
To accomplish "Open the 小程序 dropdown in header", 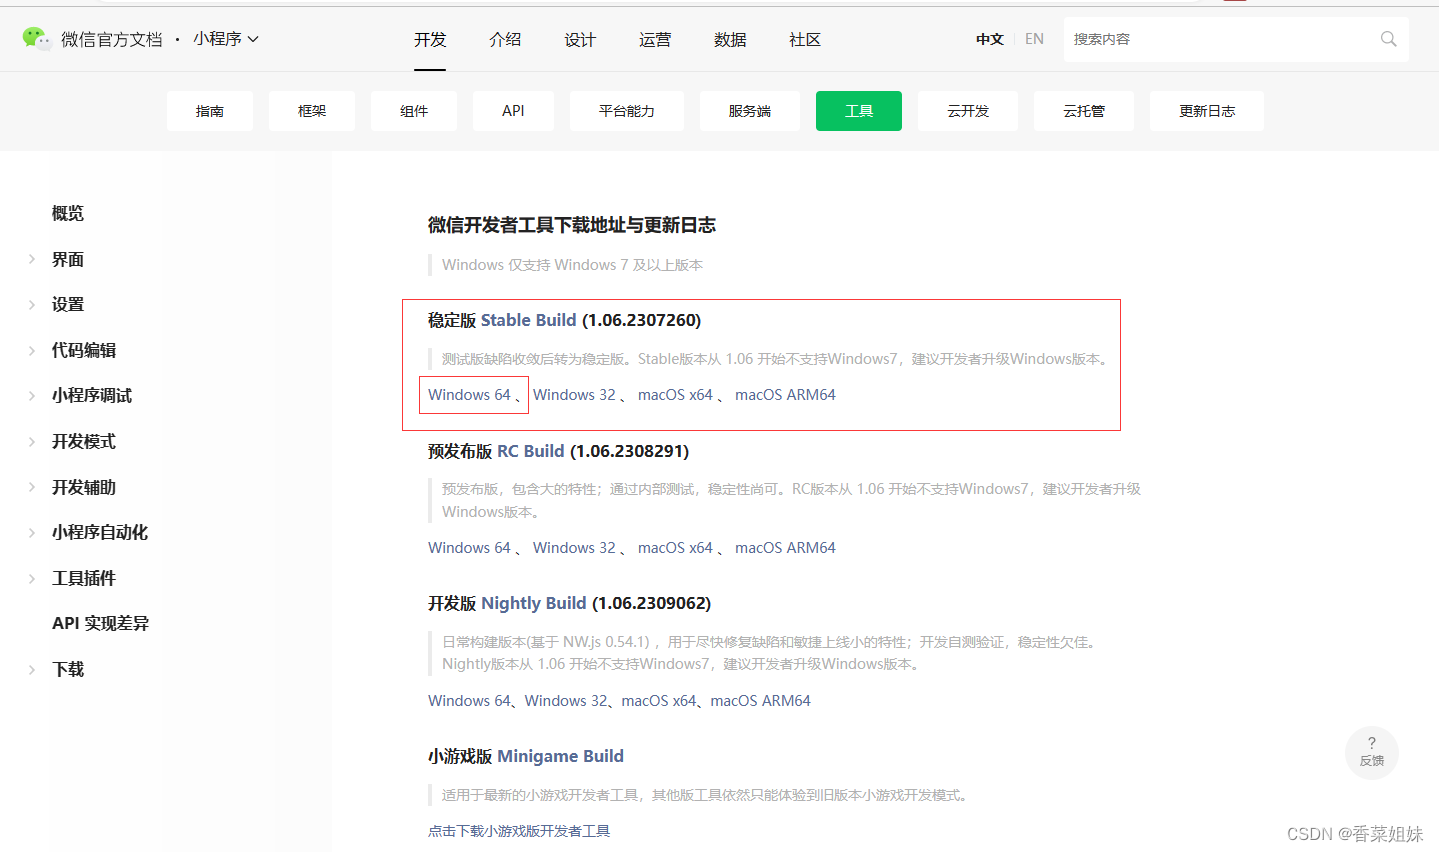I will click(226, 39).
